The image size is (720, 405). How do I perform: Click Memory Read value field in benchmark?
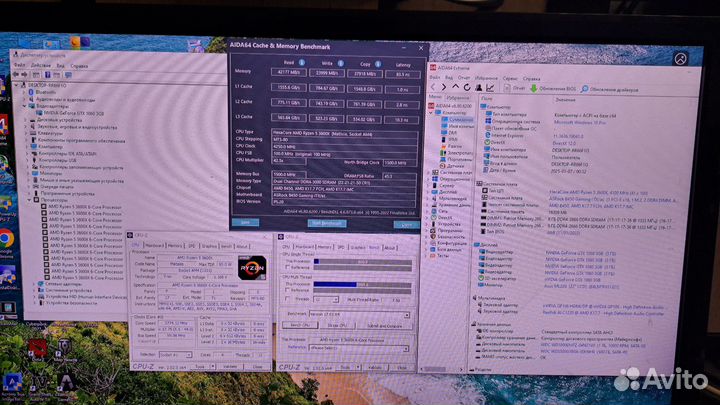point(288,72)
